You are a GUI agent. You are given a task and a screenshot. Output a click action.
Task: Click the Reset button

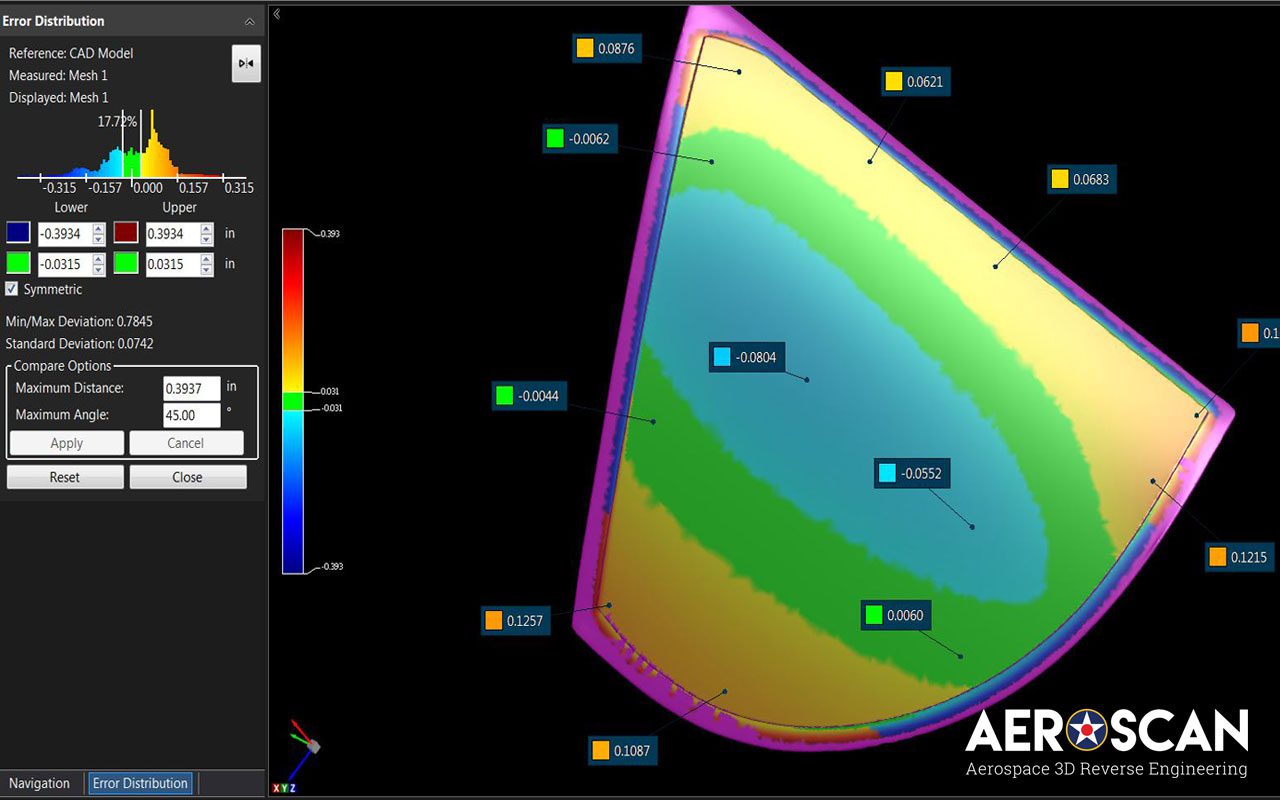click(x=64, y=477)
